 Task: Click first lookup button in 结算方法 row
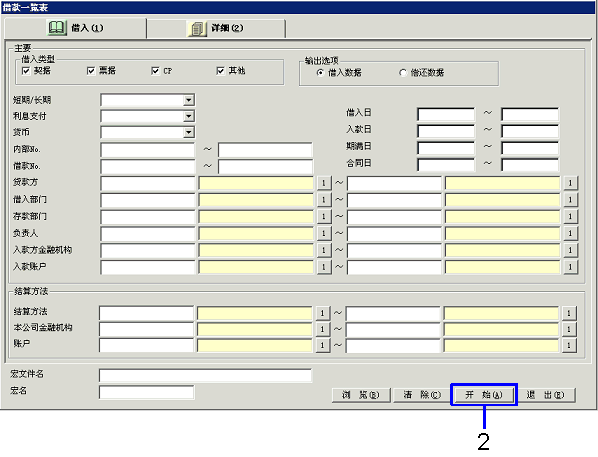322,313
